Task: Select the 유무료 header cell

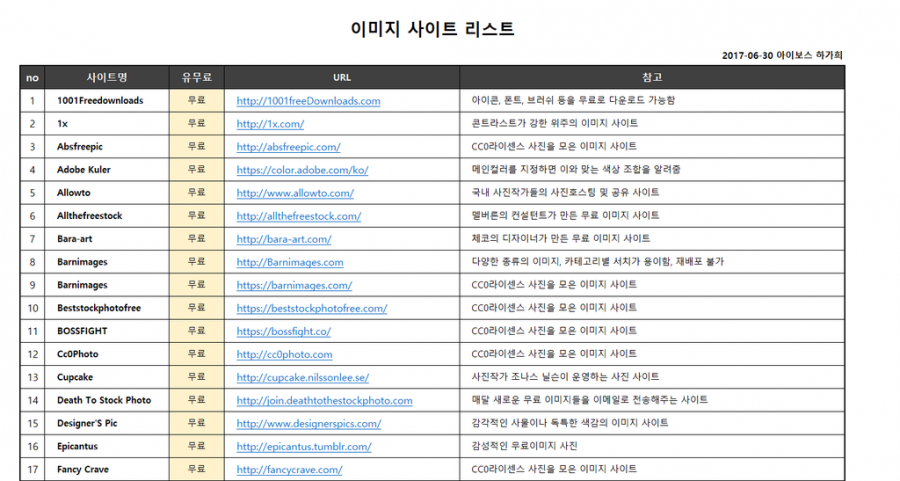Action: pos(196,77)
